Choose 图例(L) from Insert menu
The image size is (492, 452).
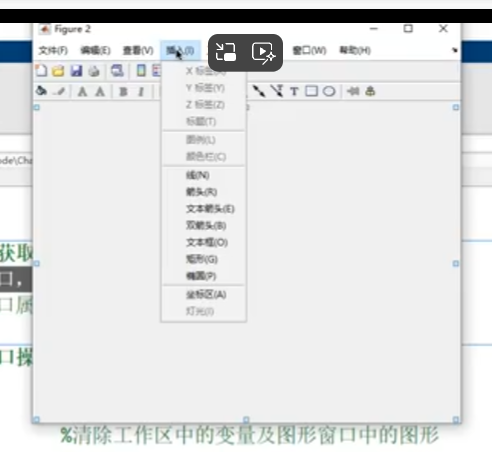[204, 140]
